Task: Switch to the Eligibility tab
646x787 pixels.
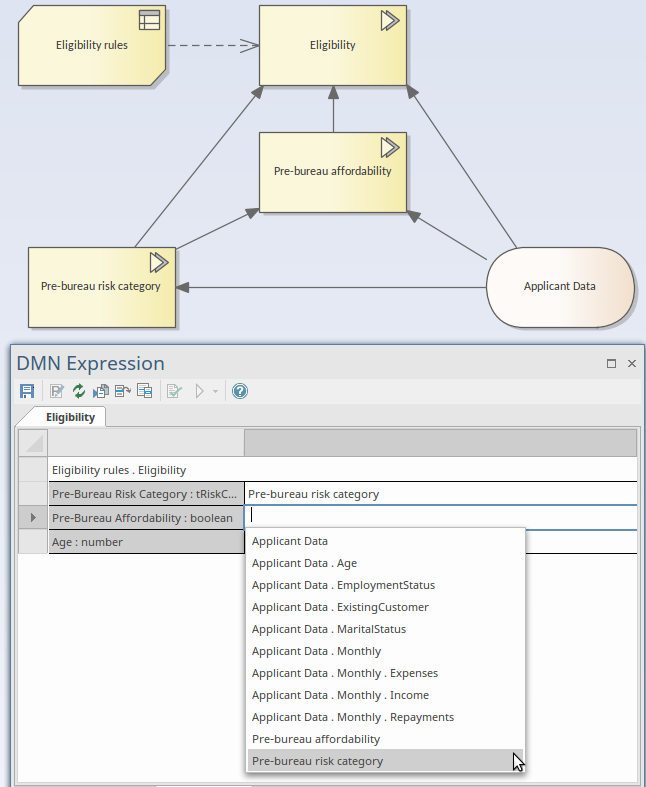Action: point(70,417)
